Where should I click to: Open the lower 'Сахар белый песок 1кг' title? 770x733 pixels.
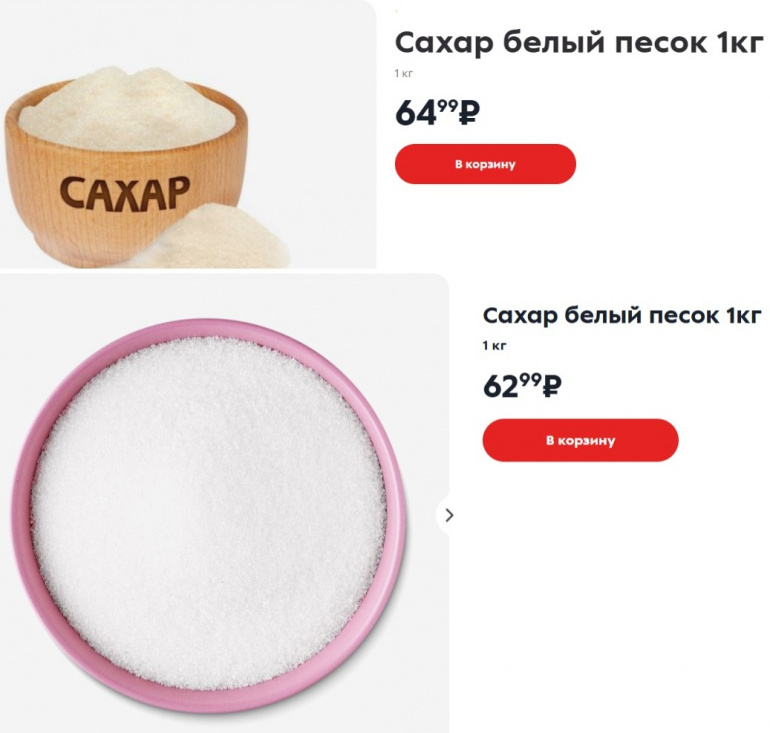(x=622, y=315)
